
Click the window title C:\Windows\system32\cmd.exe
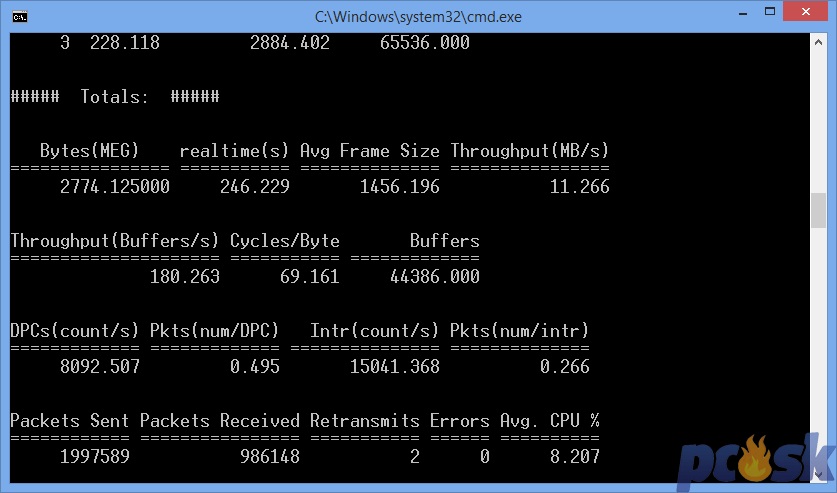point(418,17)
